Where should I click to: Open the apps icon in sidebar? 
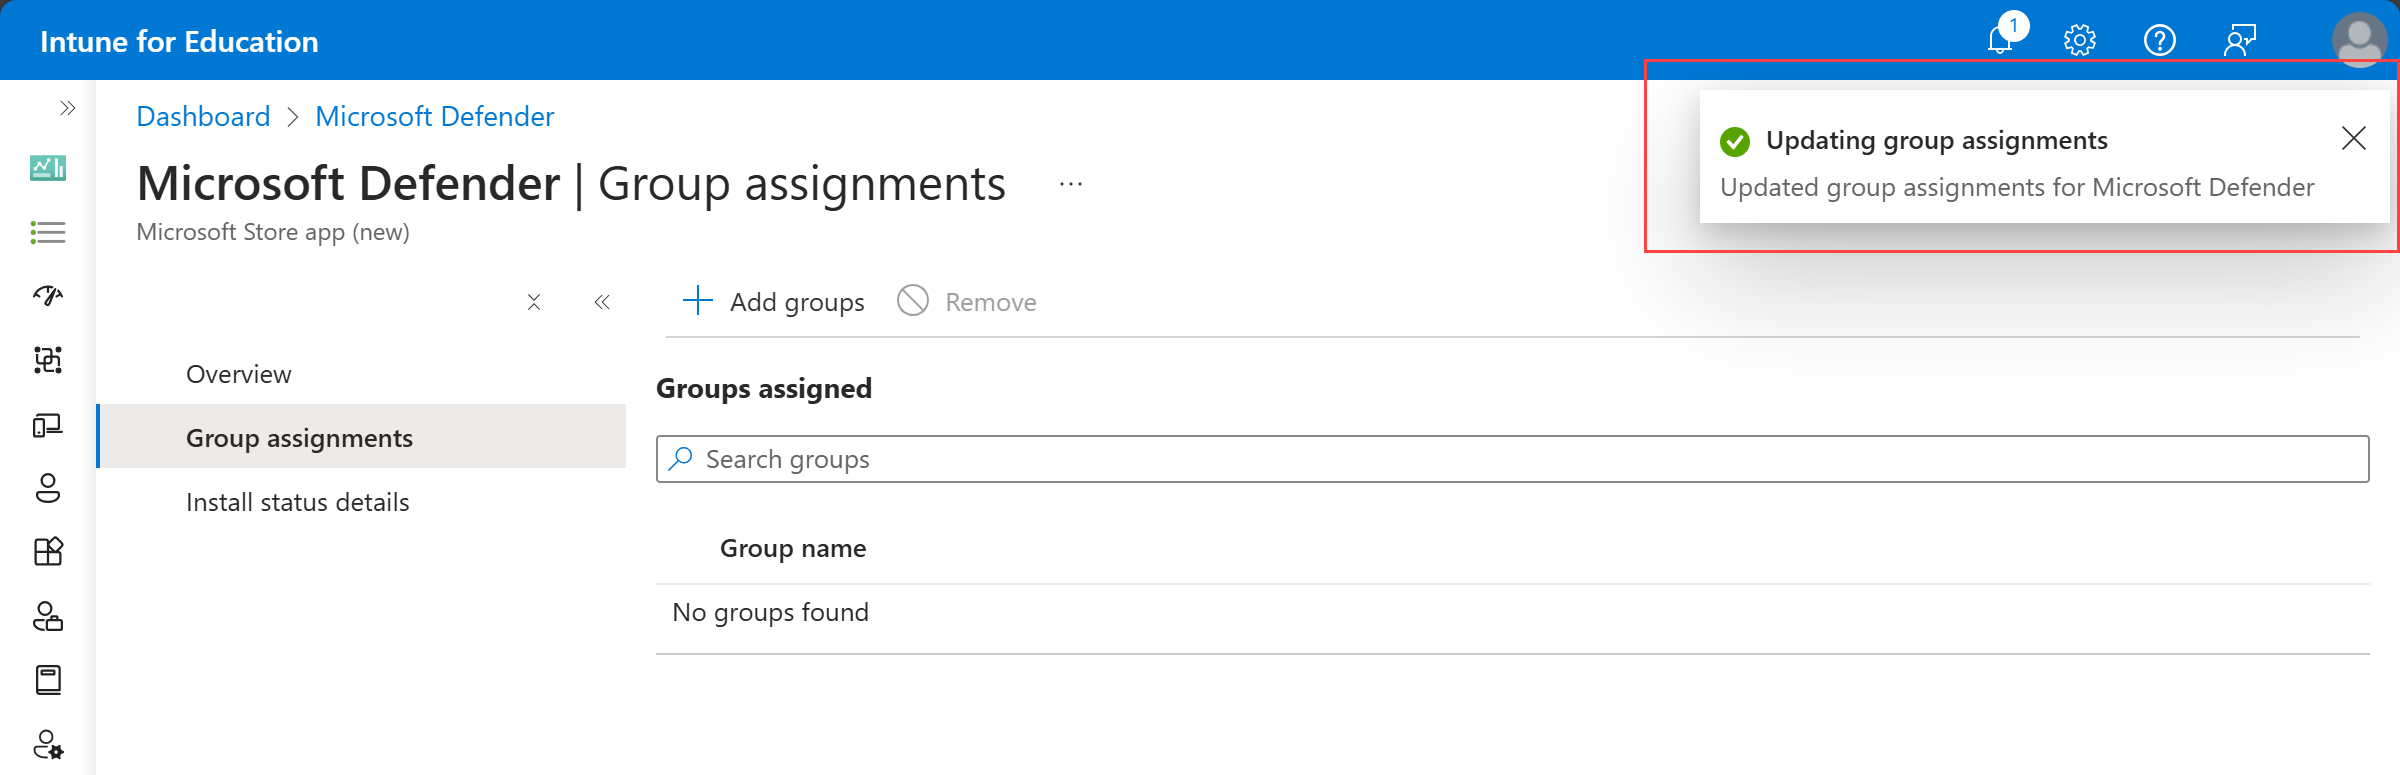tap(48, 552)
